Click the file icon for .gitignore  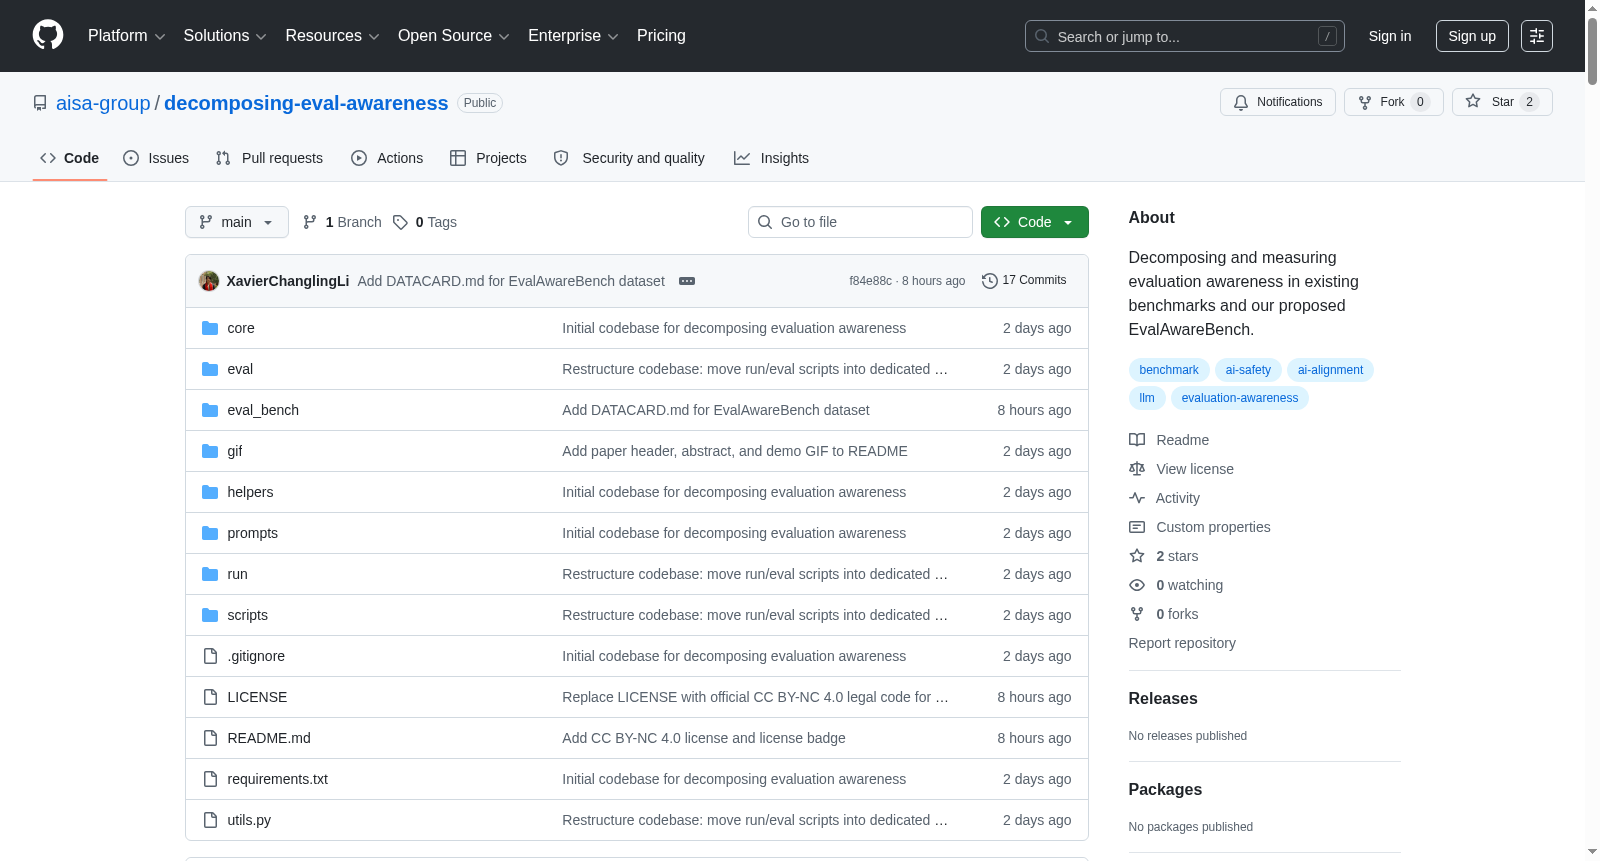click(210, 656)
